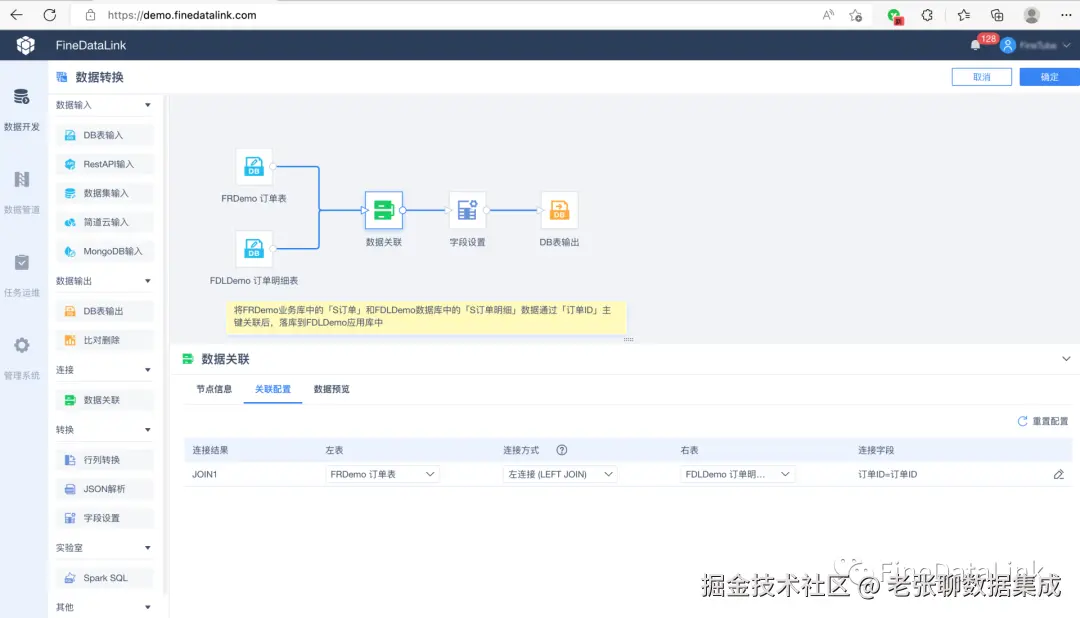Viewport: 1080px width, 618px height.
Task: Select 数据集输入 component
Action: point(105,193)
